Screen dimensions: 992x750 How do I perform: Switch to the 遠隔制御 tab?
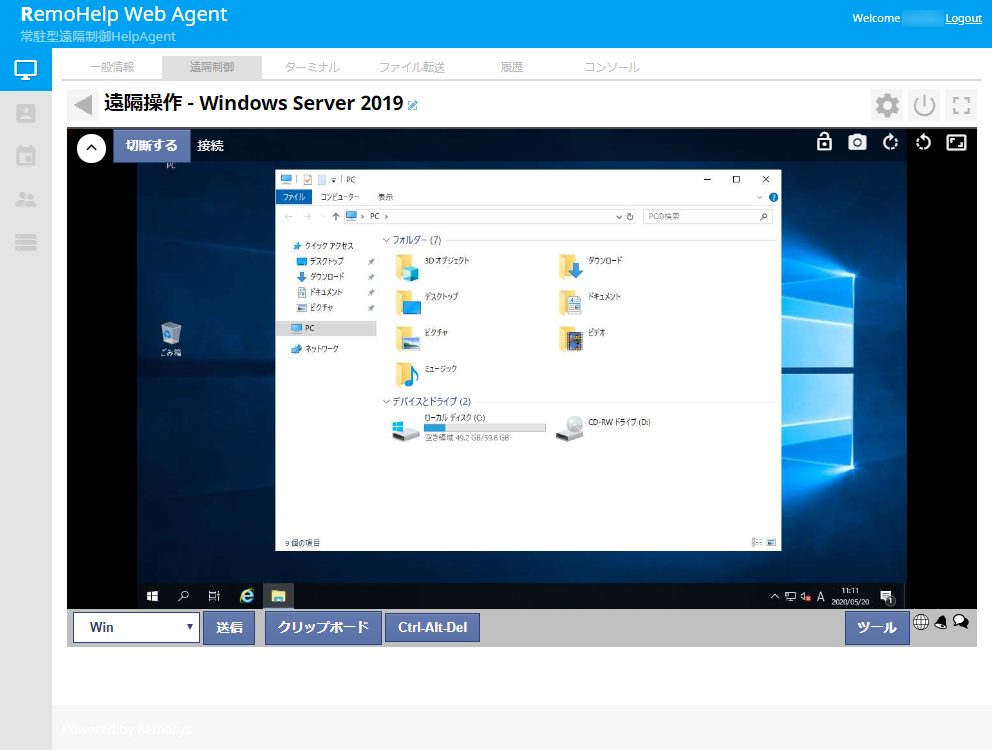click(x=212, y=67)
